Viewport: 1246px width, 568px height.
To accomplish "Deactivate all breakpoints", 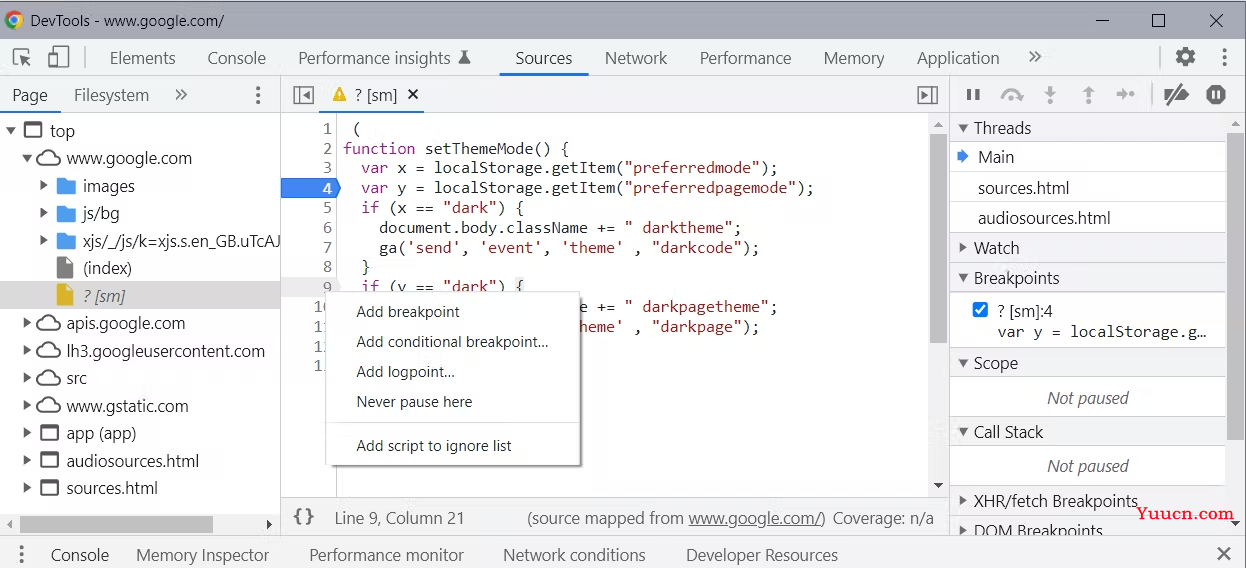I will click(1177, 95).
